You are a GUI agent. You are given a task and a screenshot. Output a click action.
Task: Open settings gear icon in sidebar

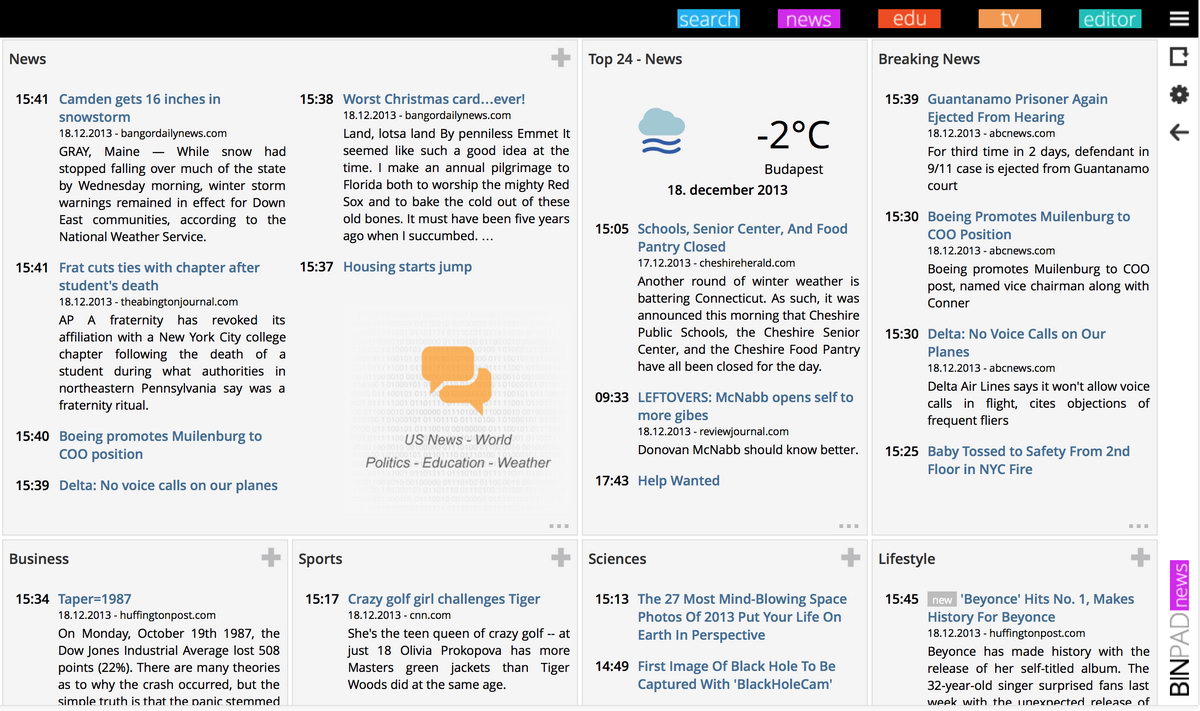1179,95
